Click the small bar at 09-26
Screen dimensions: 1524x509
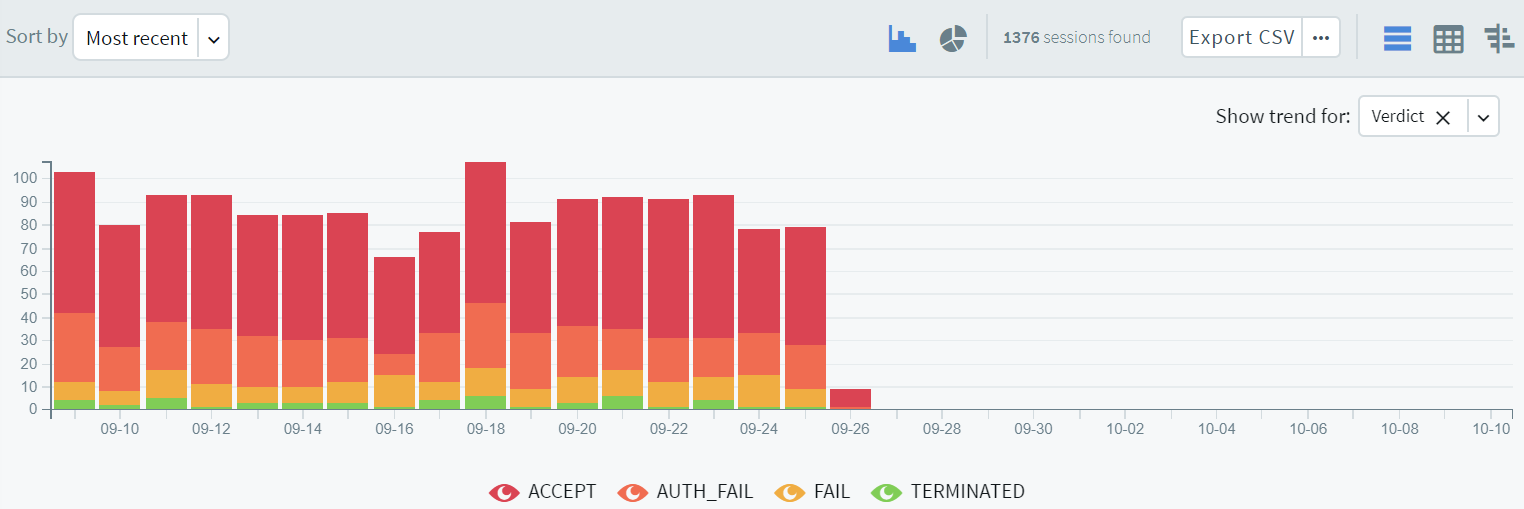[x=850, y=397]
